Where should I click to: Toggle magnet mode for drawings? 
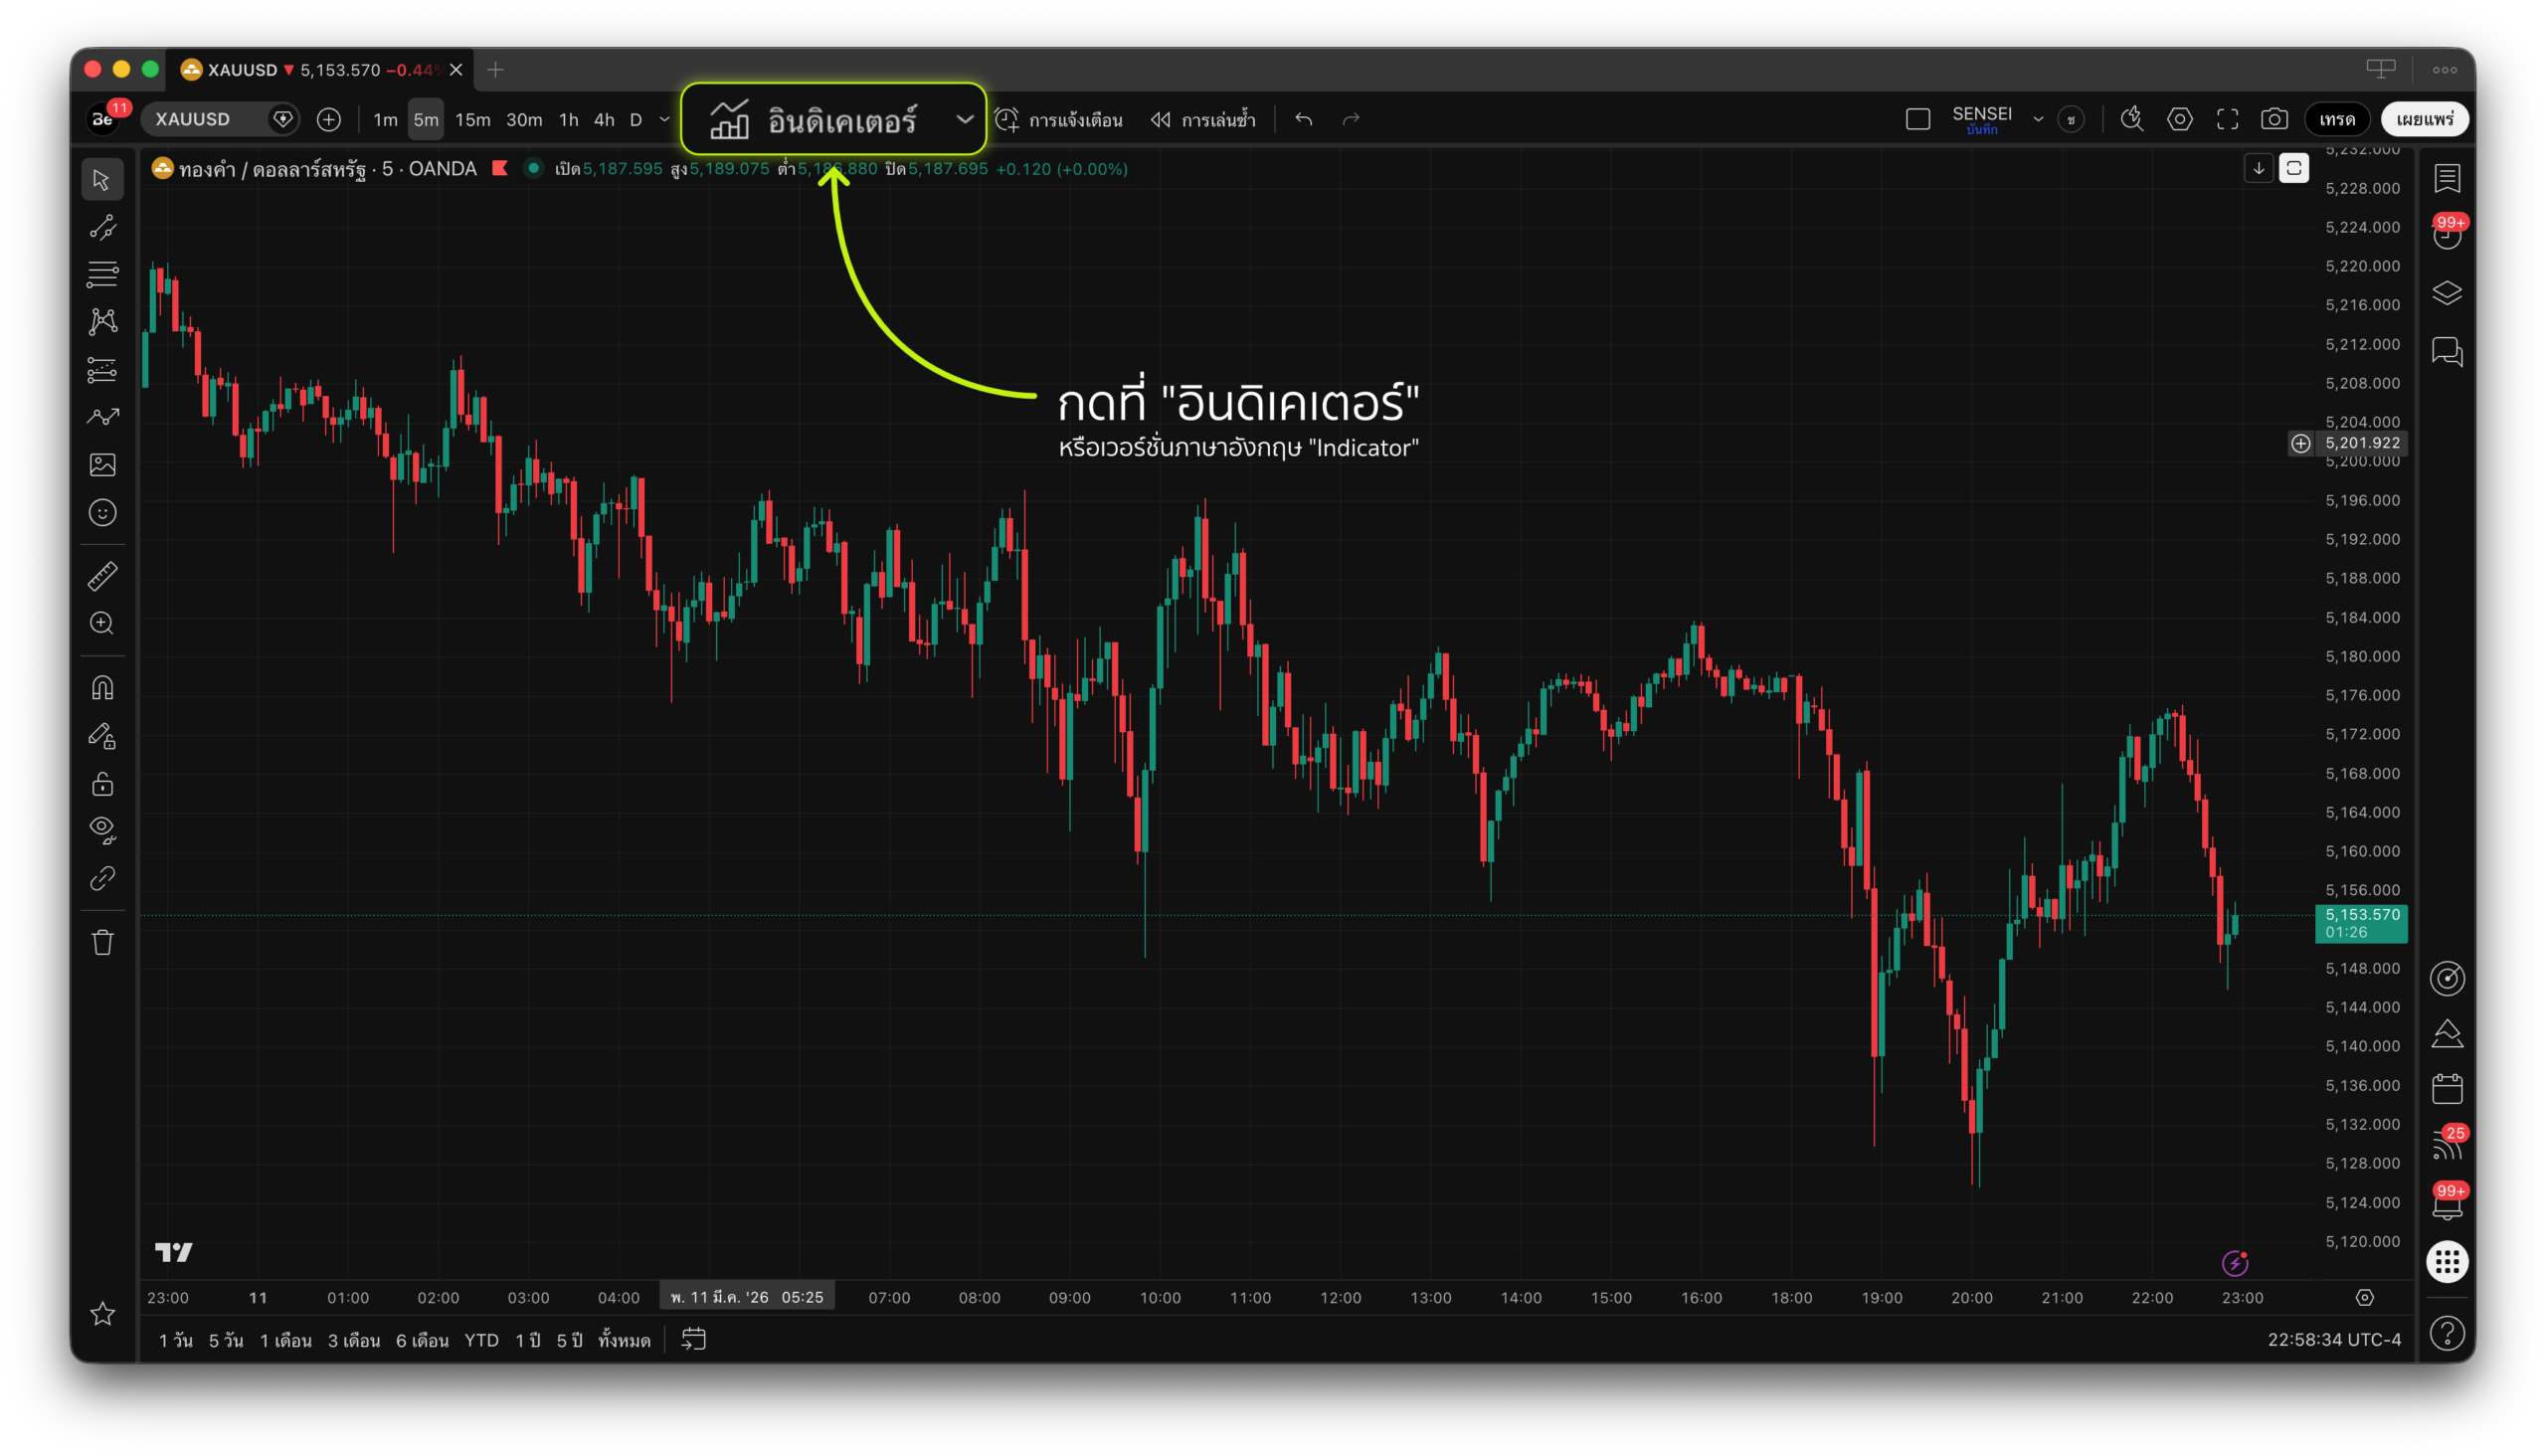(102, 688)
